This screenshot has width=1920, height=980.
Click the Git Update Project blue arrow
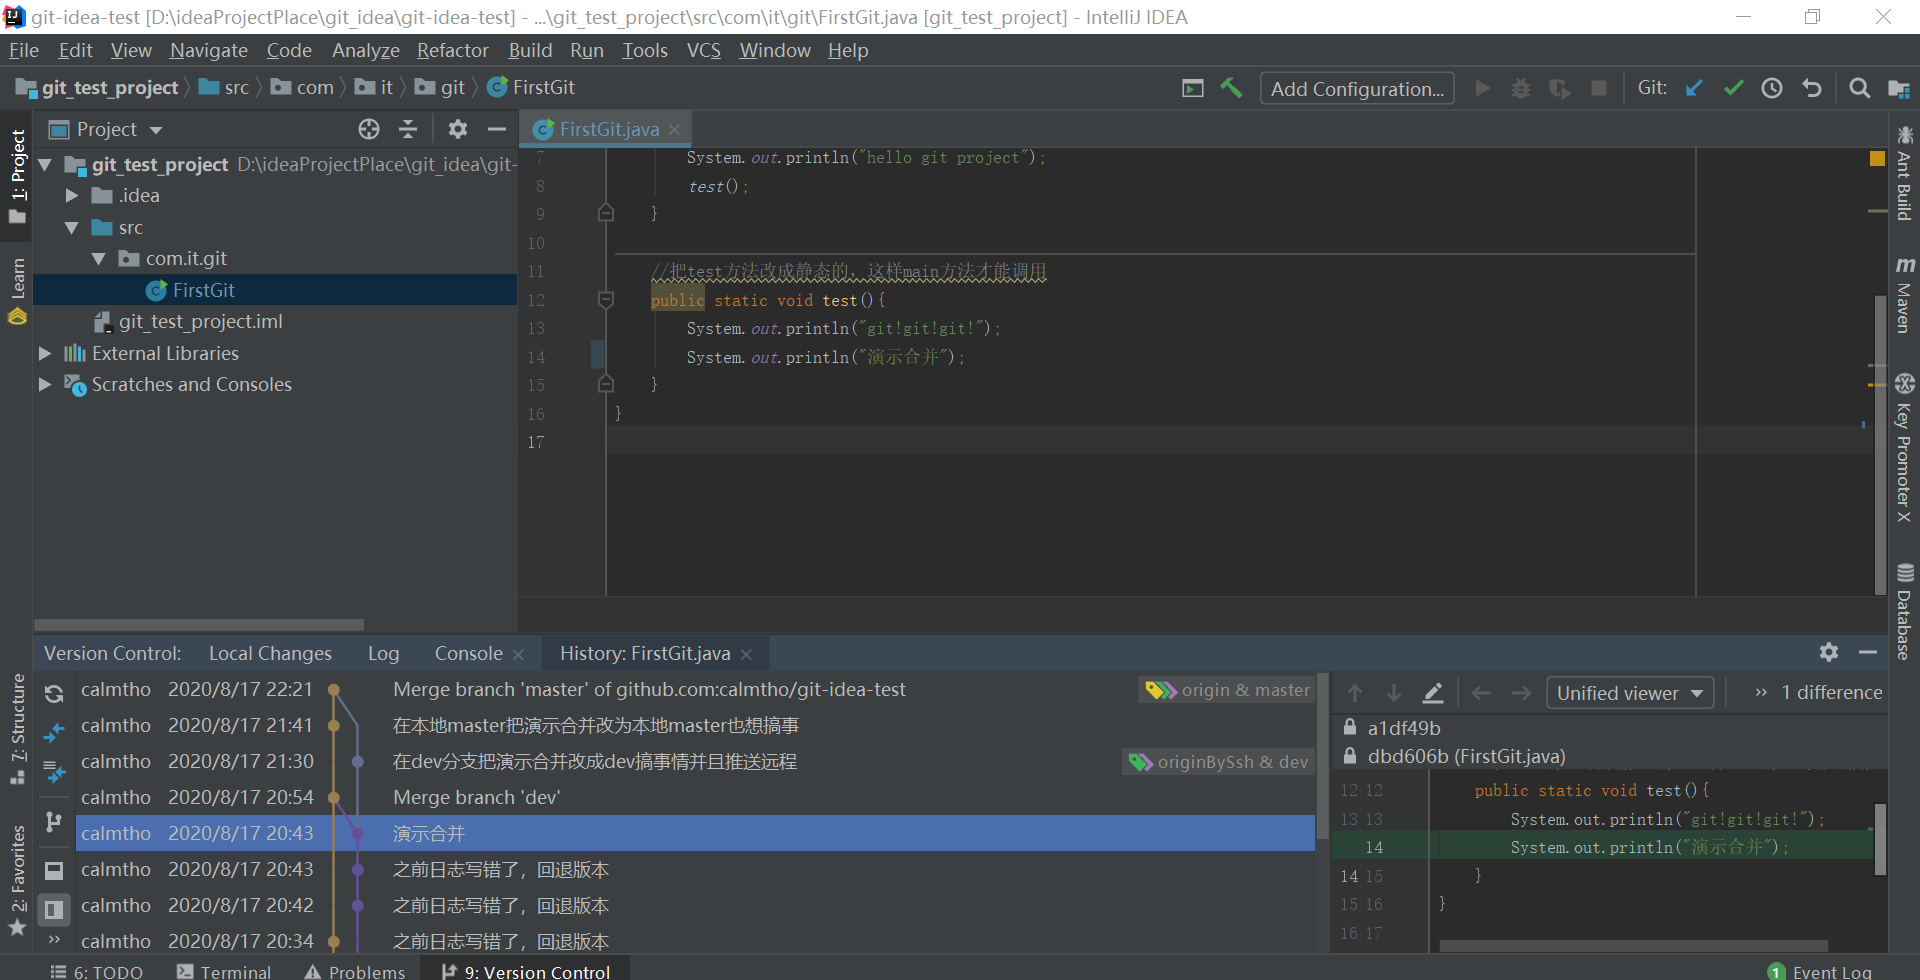[1694, 88]
